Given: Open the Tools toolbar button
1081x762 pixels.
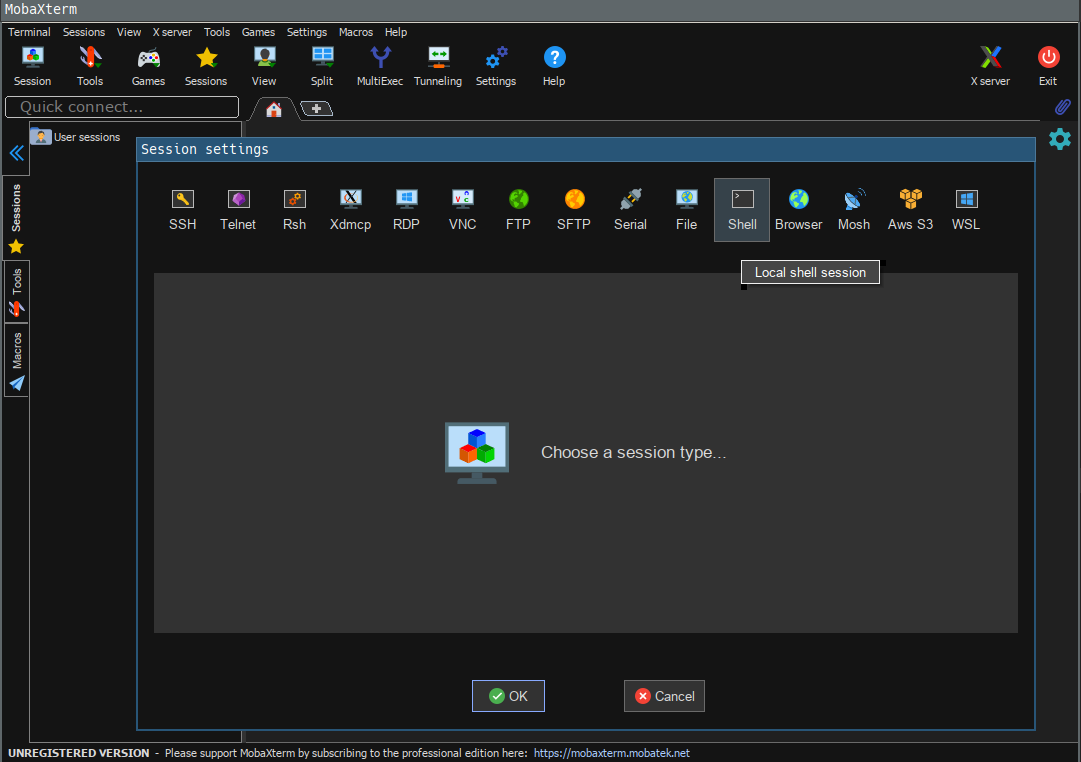Looking at the screenshot, I should coord(90,66).
